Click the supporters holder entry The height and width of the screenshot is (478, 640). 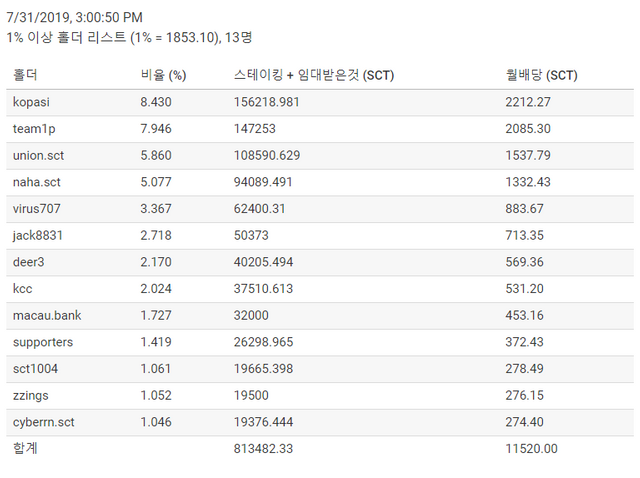[43, 342]
